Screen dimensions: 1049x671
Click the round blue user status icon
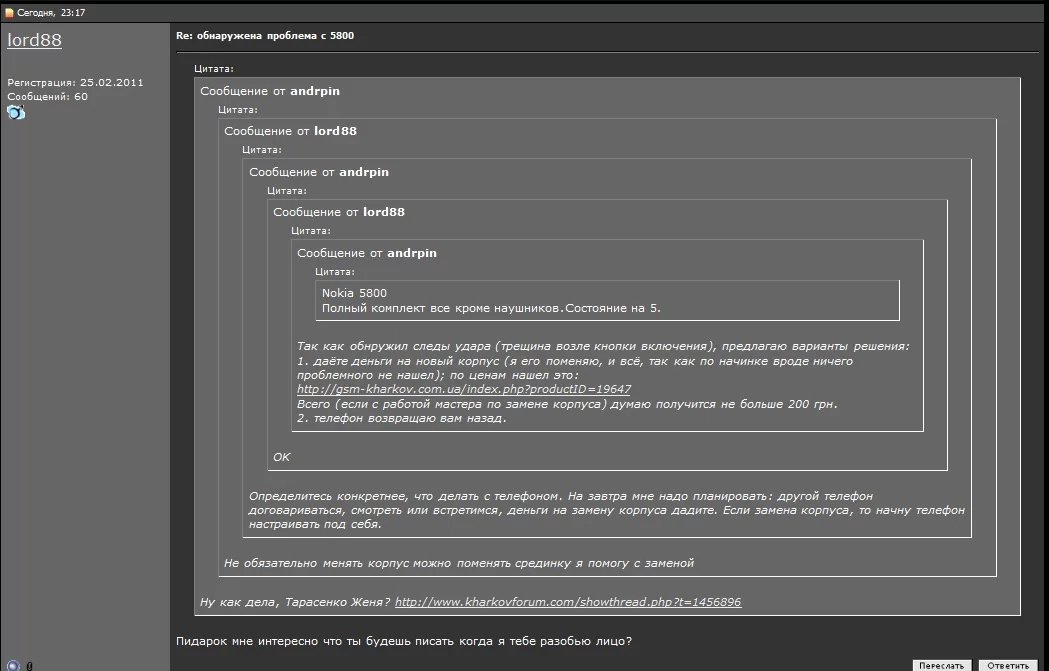[13, 666]
